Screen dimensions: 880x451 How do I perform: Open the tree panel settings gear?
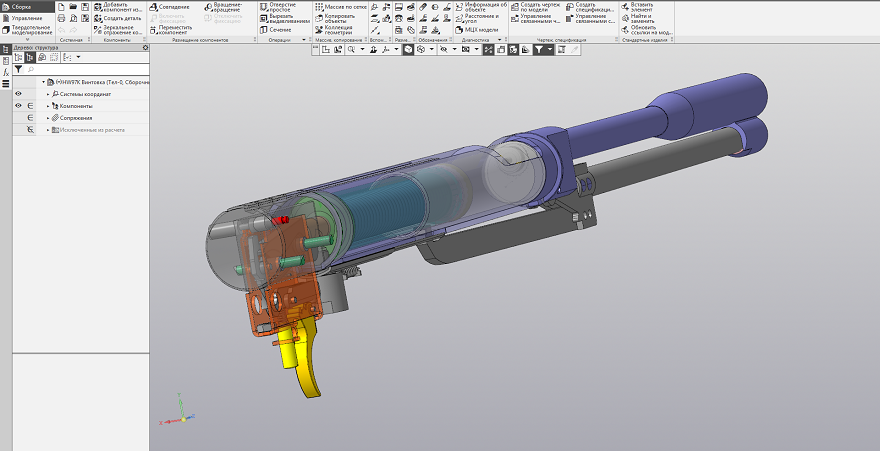point(145,47)
